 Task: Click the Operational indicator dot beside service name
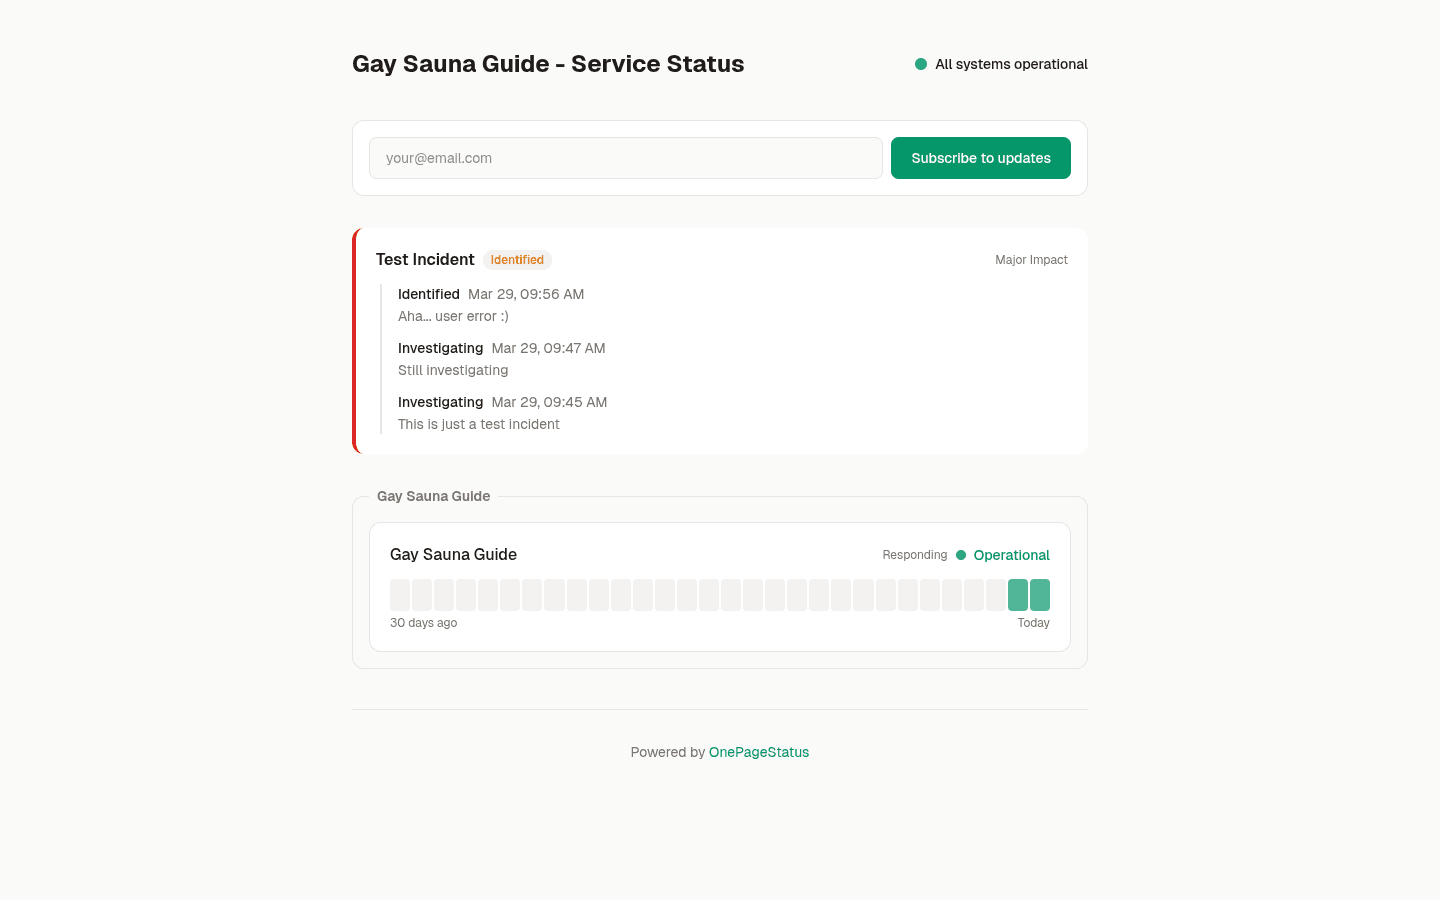pos(961,555)
